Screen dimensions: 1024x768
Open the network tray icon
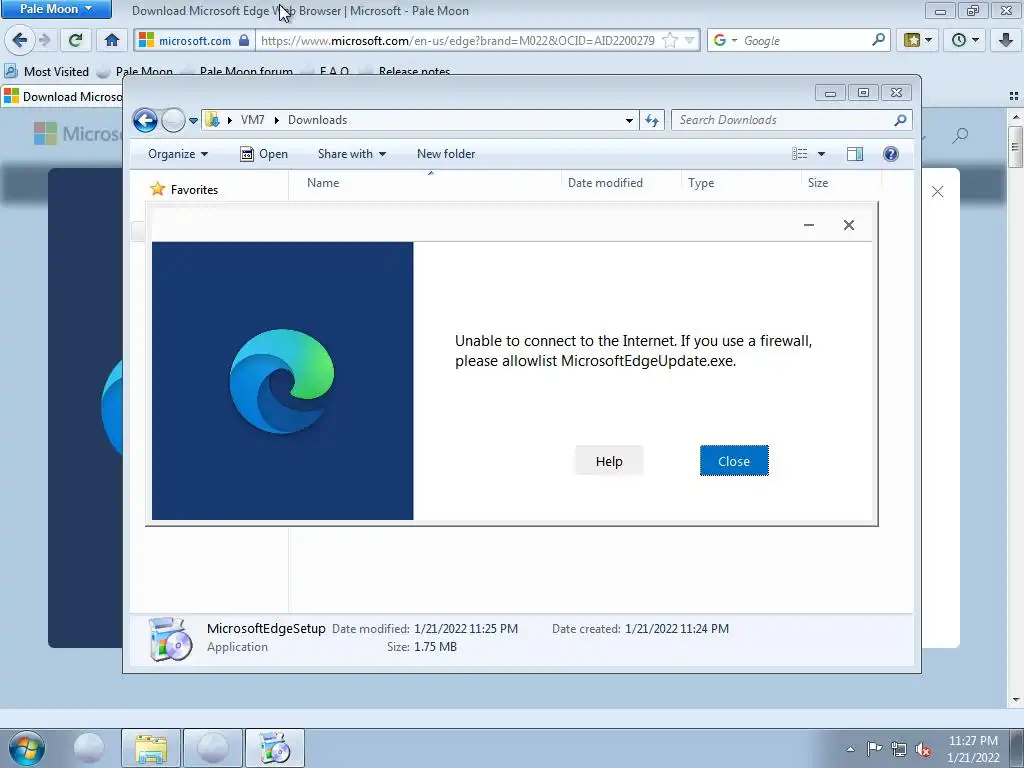coord(899,749)
